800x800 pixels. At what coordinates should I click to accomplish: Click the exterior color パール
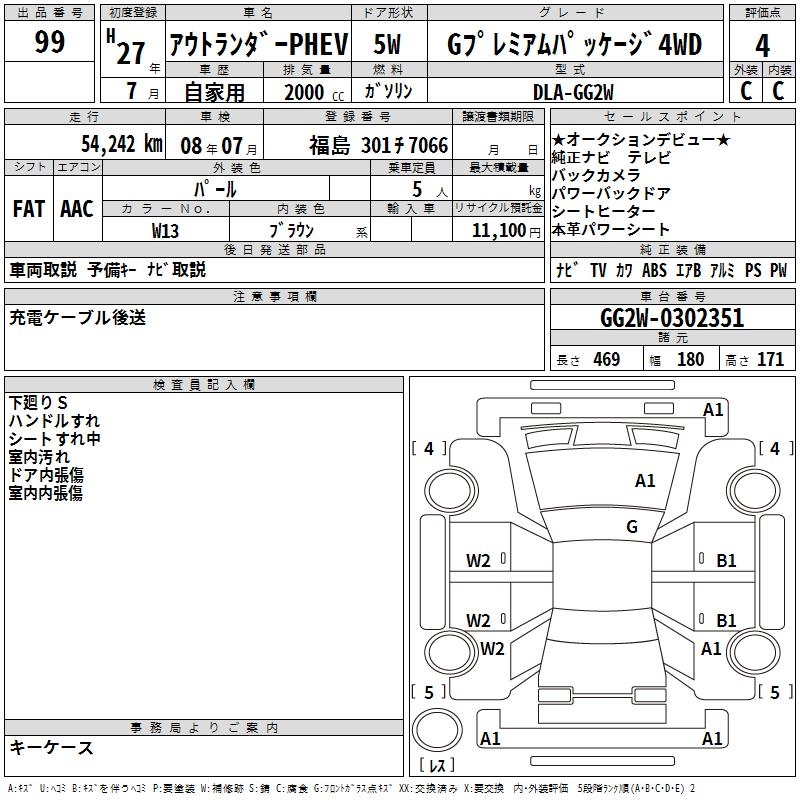[215, 189]
